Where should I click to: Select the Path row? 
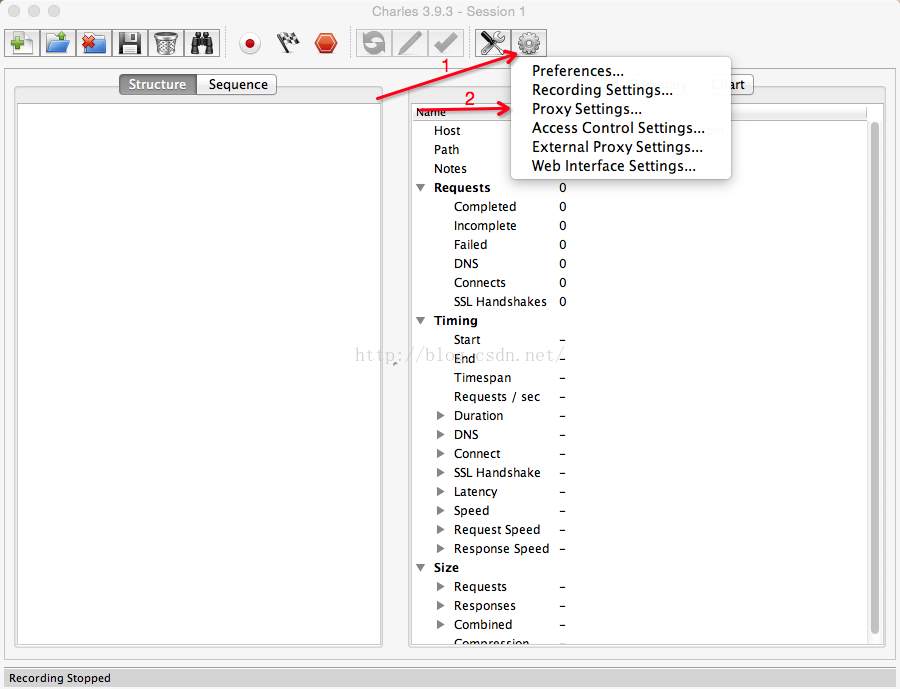[x=639, y=149]
